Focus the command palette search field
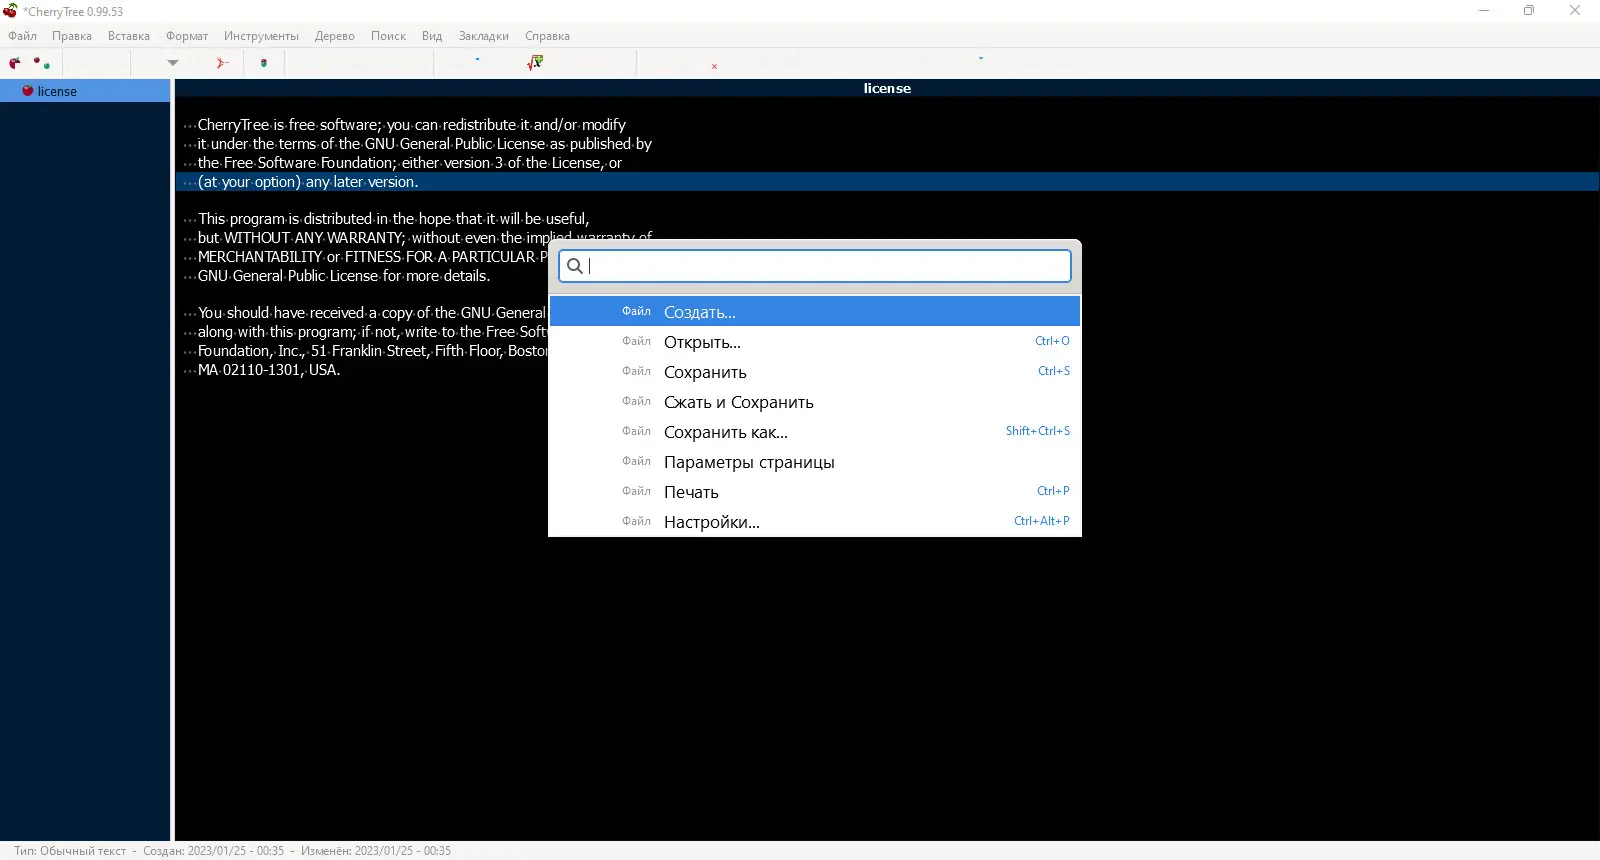The height and width of the screenshot is (860, 1600). tap(815, 266)
